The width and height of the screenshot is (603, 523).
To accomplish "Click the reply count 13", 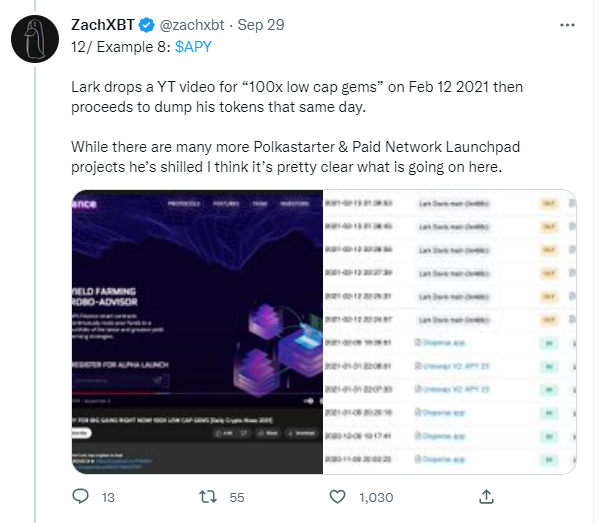I will point(110,496).
